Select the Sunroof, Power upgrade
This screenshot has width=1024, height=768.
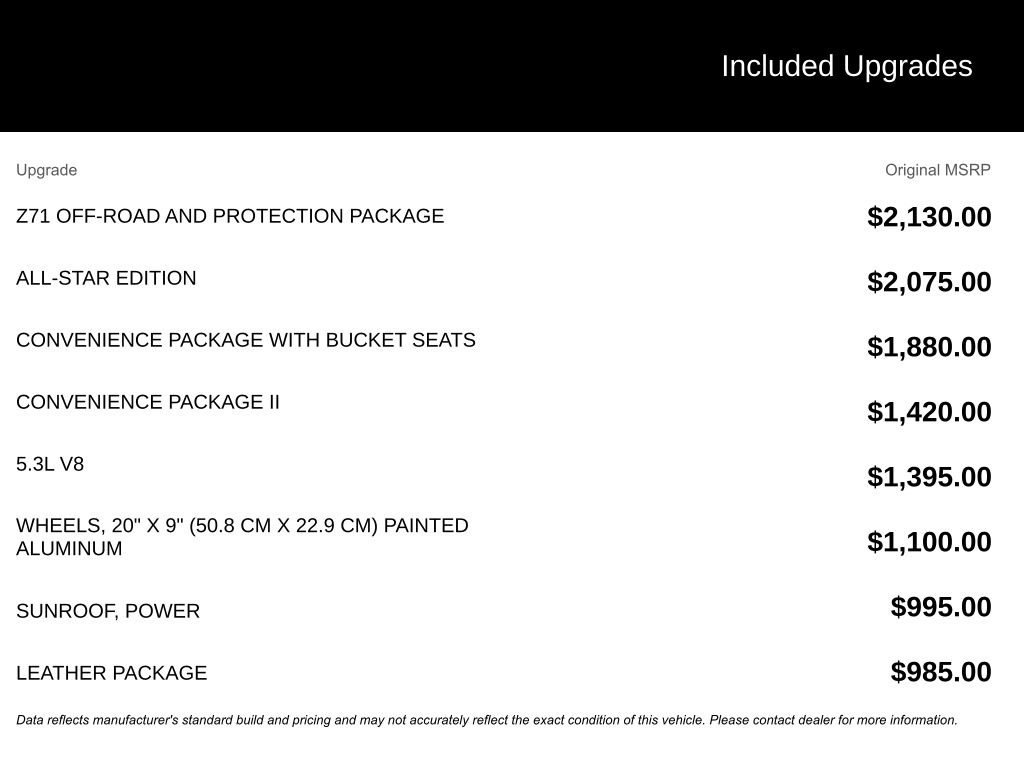click(108, 611)
